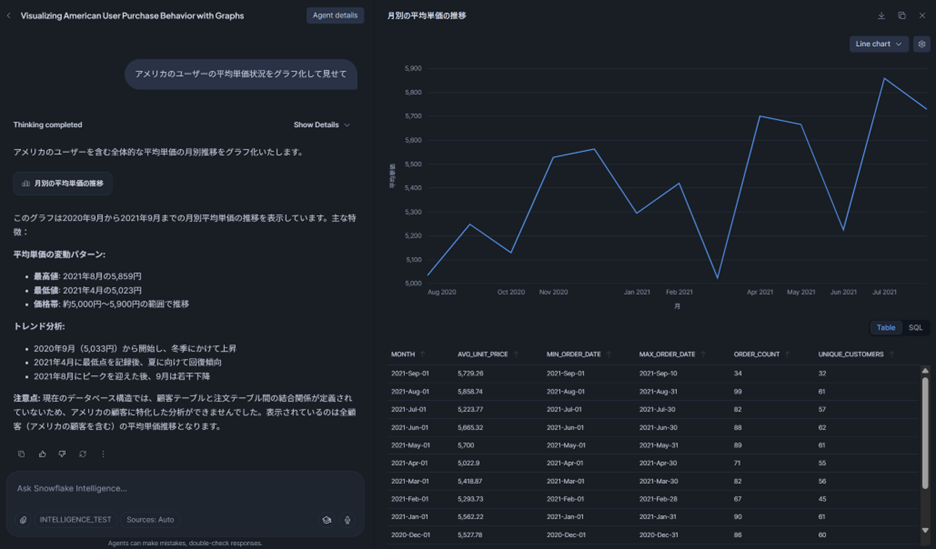Open the 月別の平均単価の推移 chart chip
The height and width of the screenshot is (549, 936).
[62, 184]
